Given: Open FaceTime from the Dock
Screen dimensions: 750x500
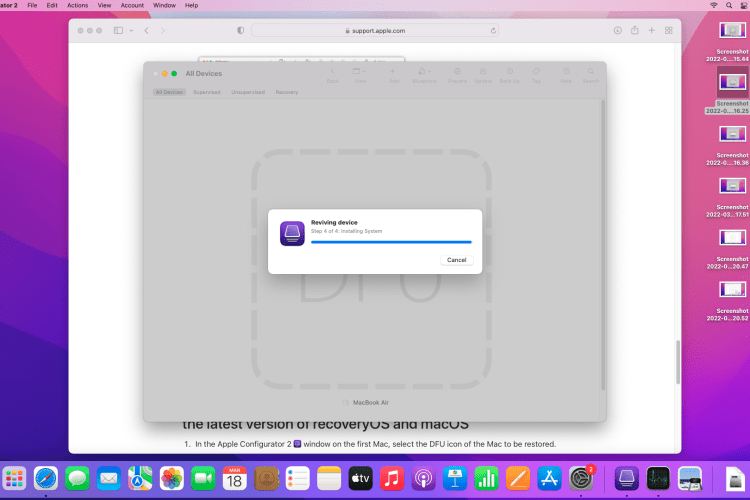Looking at the screenshot, I should click(x=203, y=478).
